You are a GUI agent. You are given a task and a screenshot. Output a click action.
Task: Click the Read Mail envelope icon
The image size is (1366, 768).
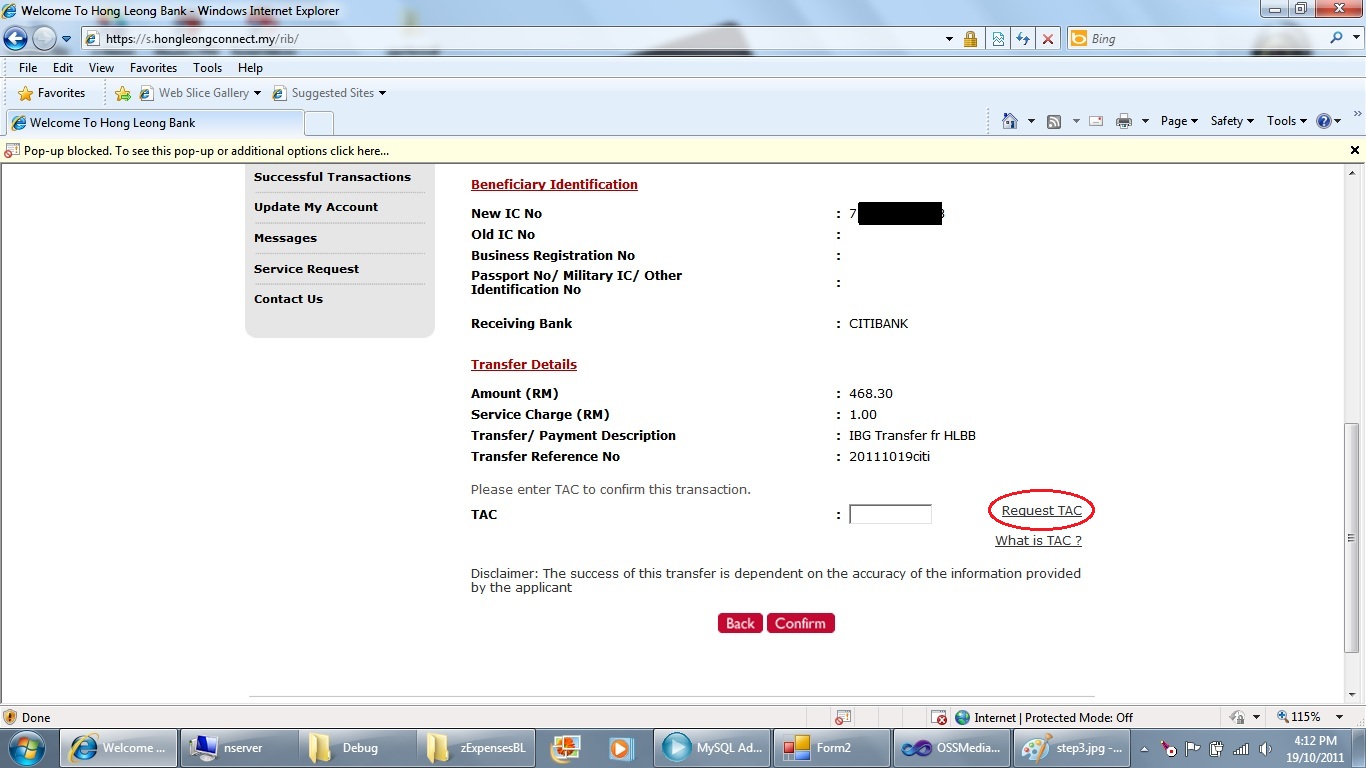1096,121
